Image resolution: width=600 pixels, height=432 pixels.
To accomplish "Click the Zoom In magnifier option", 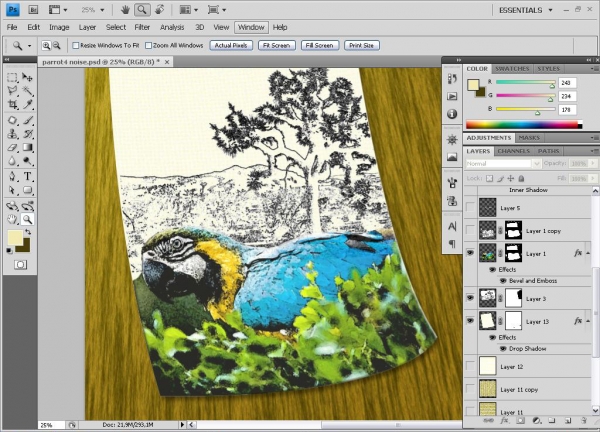I will (x=46, y=46).
